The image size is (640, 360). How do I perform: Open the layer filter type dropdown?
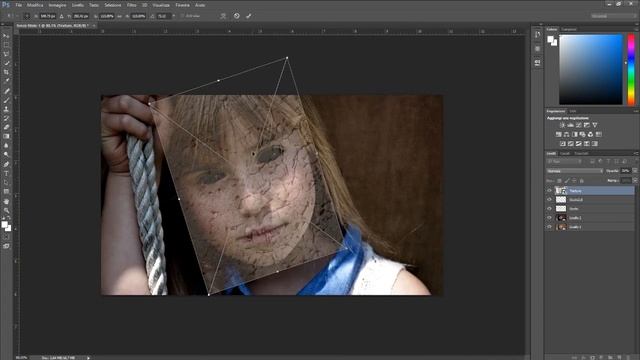(564, 162)
